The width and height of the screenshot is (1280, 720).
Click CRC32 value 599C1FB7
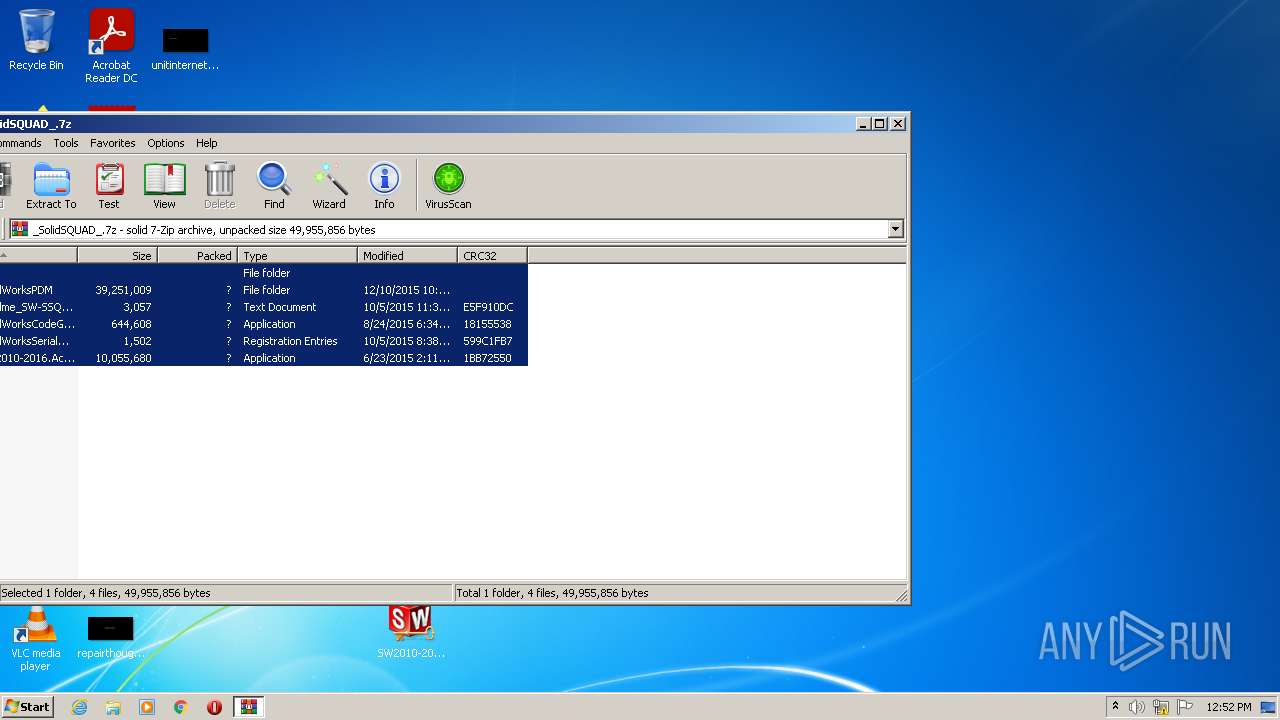[488, 341]
